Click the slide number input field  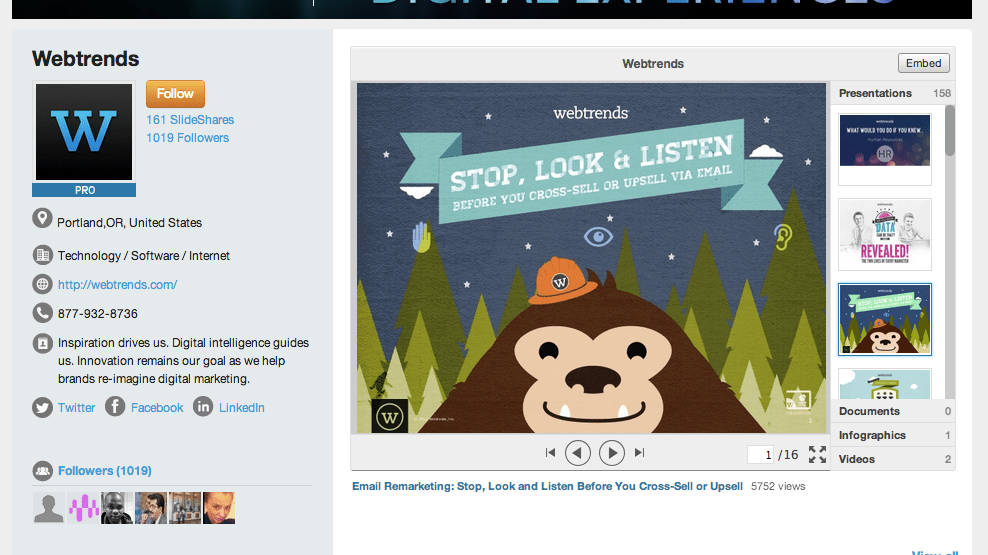(761, 454)
